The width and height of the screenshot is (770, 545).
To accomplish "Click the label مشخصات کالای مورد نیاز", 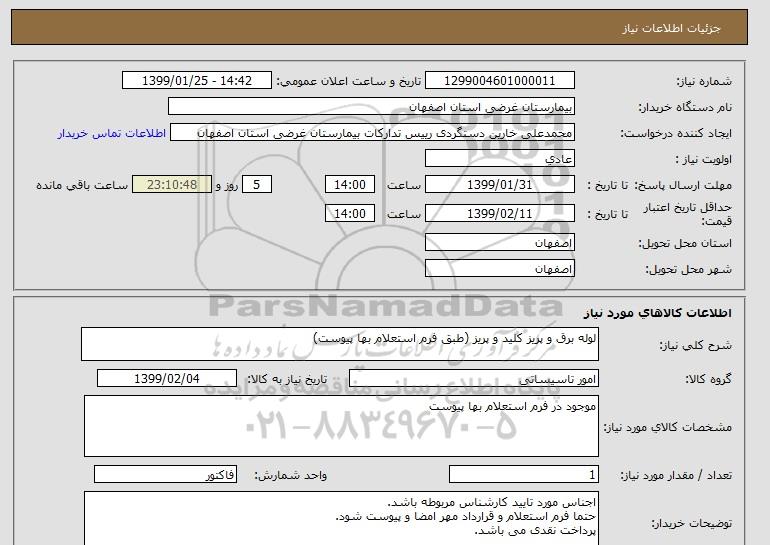I will [x=668, y=427].
